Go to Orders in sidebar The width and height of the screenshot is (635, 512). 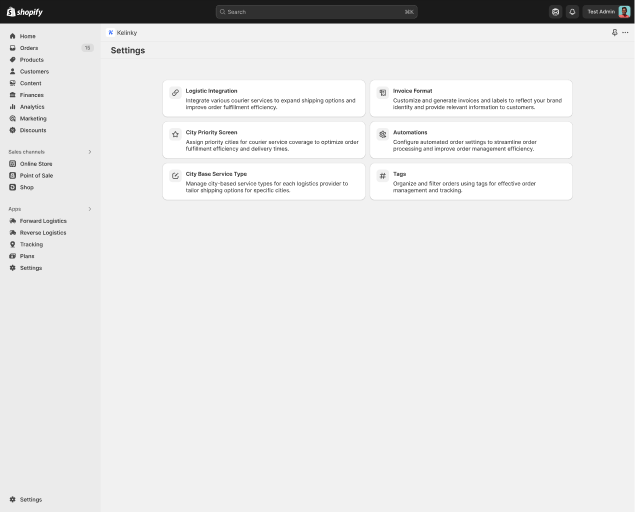pyautogui.click(x=29, y=48)
